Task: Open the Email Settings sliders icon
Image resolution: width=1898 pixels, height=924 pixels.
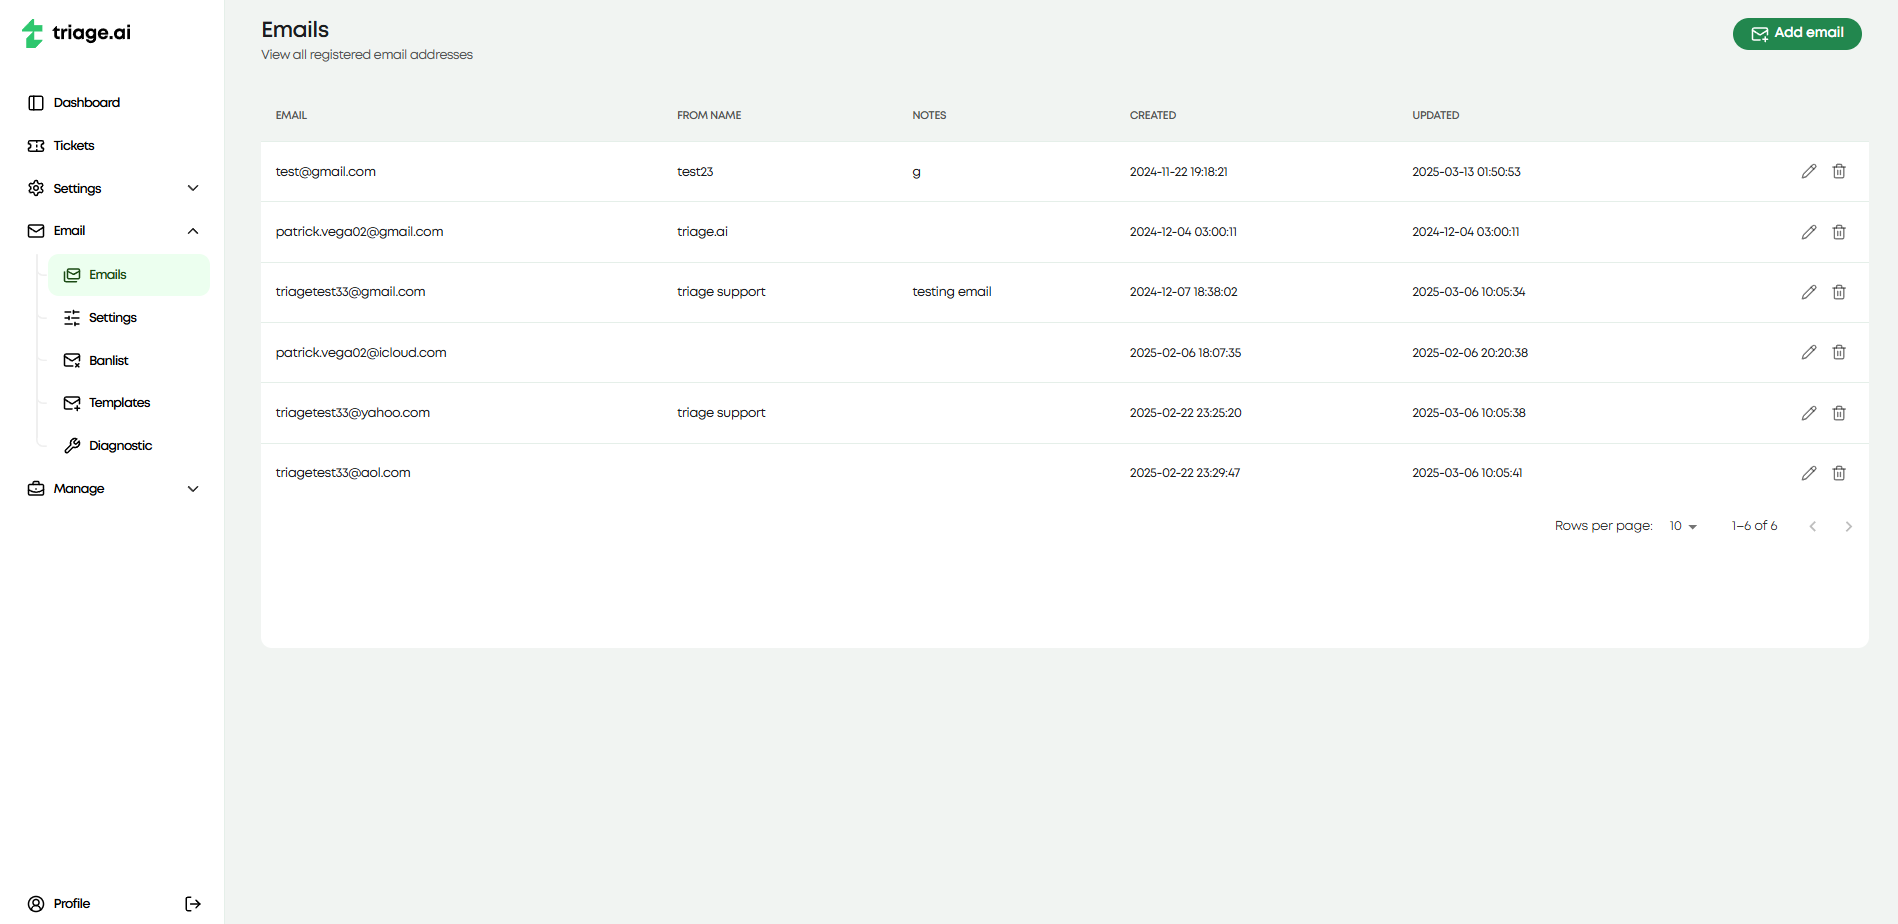Action: tap(72, 317)
